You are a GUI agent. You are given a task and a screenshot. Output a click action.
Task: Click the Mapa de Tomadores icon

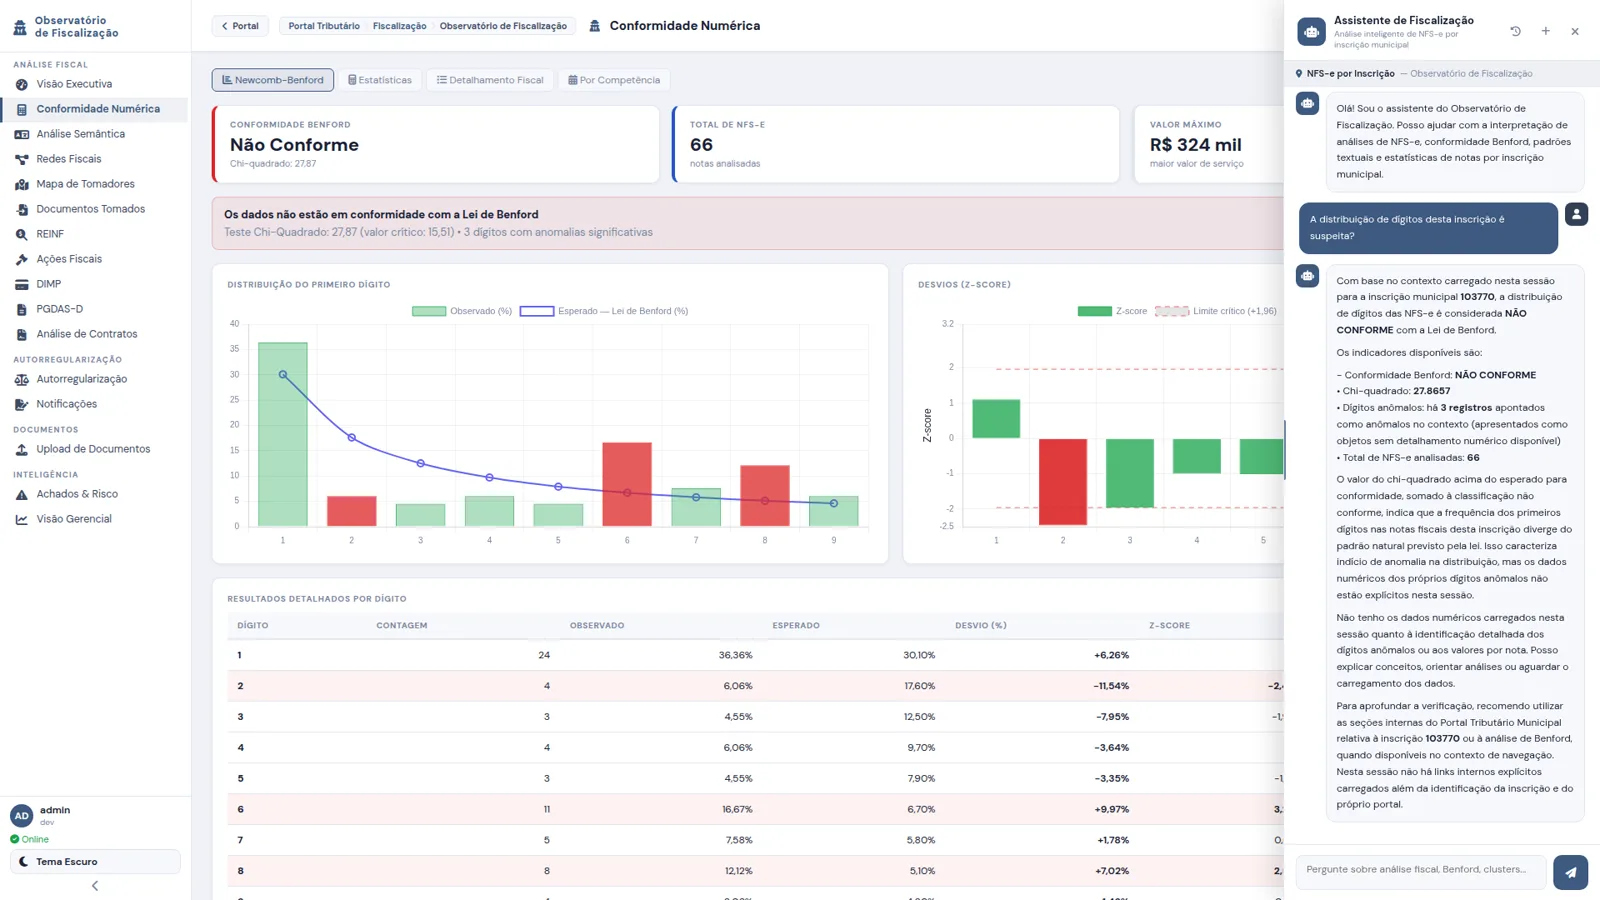pyautogui.click(x=21, y=184)
